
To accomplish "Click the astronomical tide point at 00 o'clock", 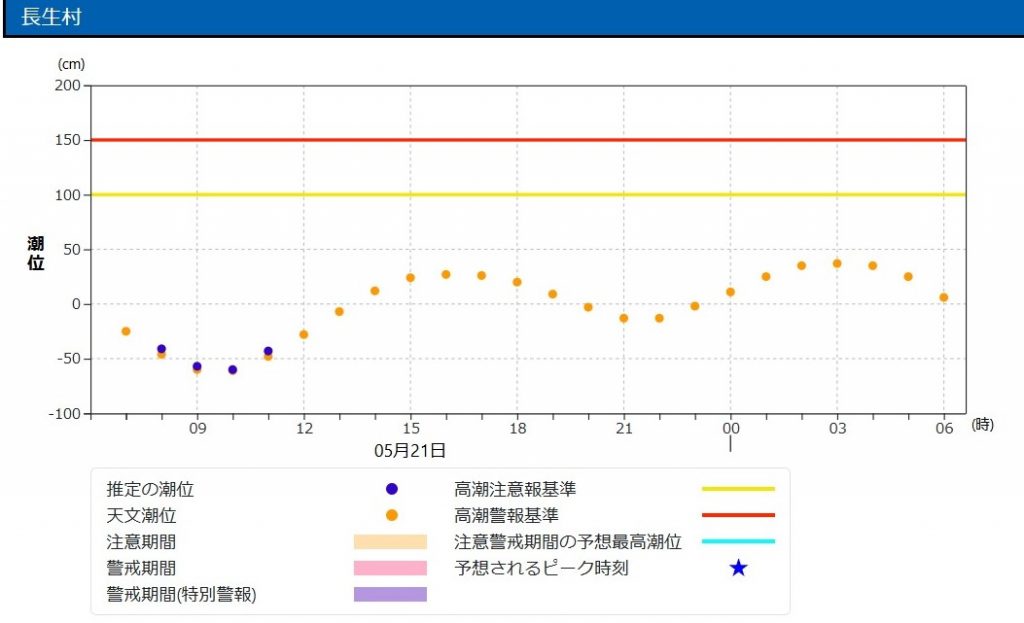I will (x=730, y=292).
